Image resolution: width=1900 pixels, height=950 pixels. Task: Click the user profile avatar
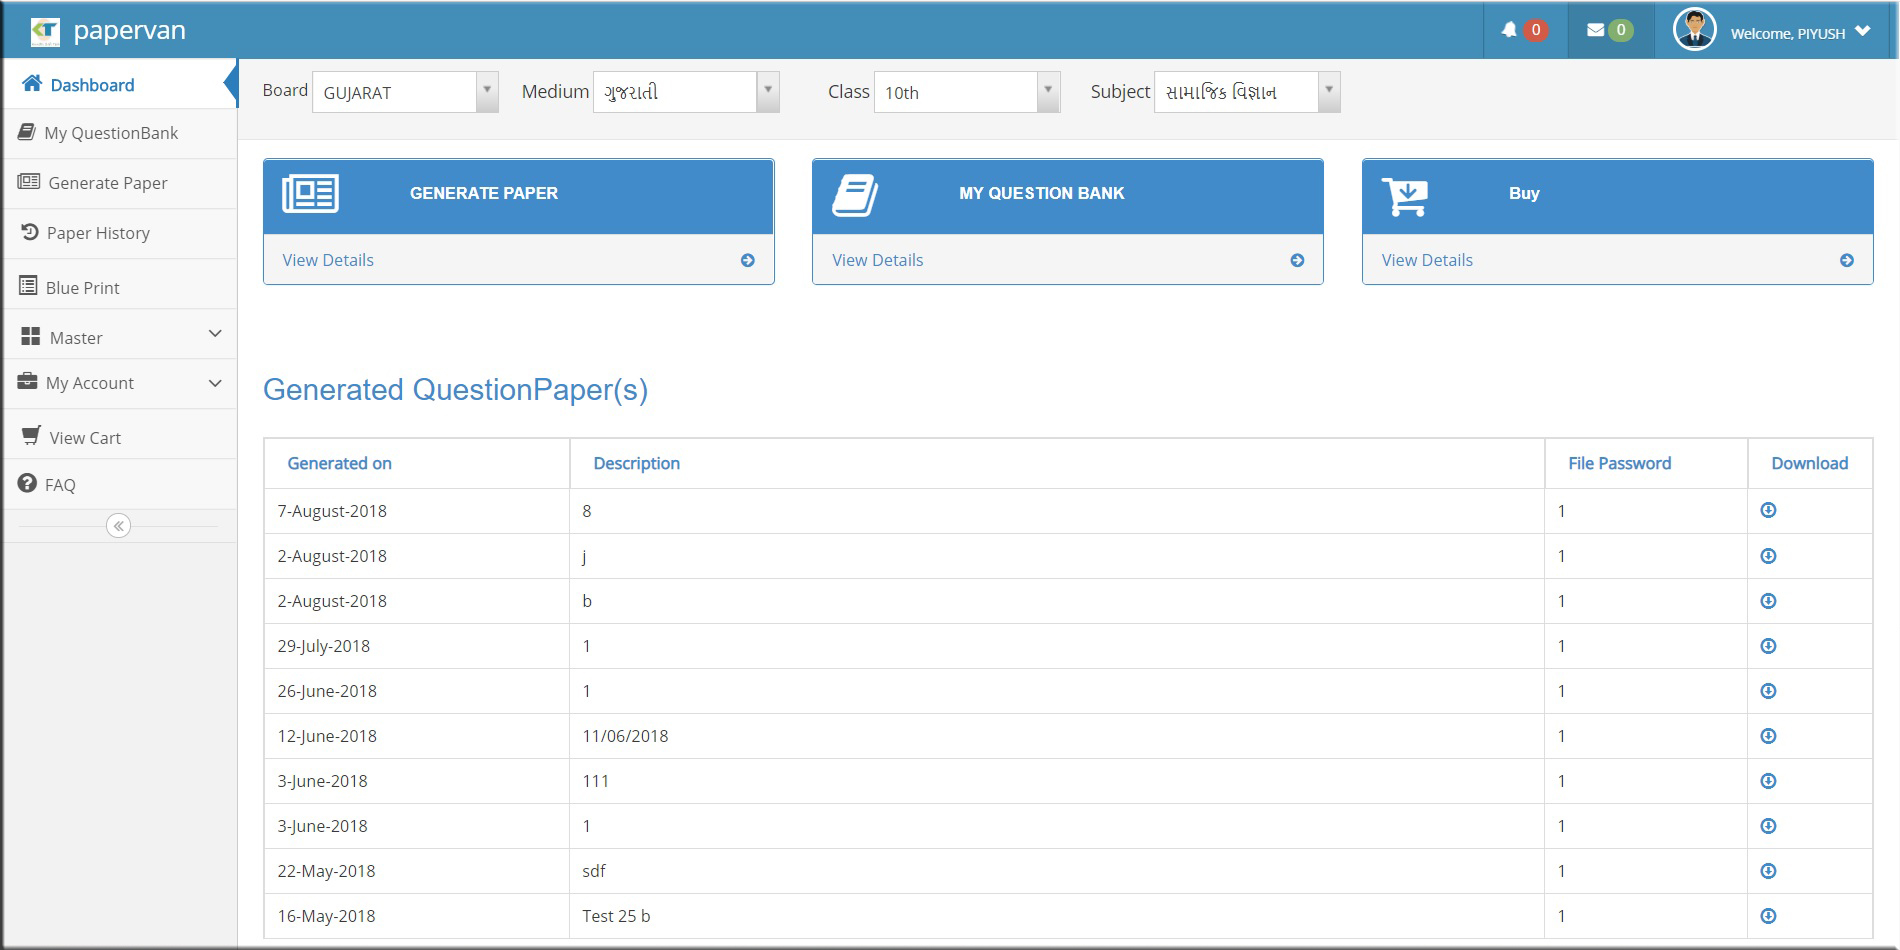[1694, 31]
